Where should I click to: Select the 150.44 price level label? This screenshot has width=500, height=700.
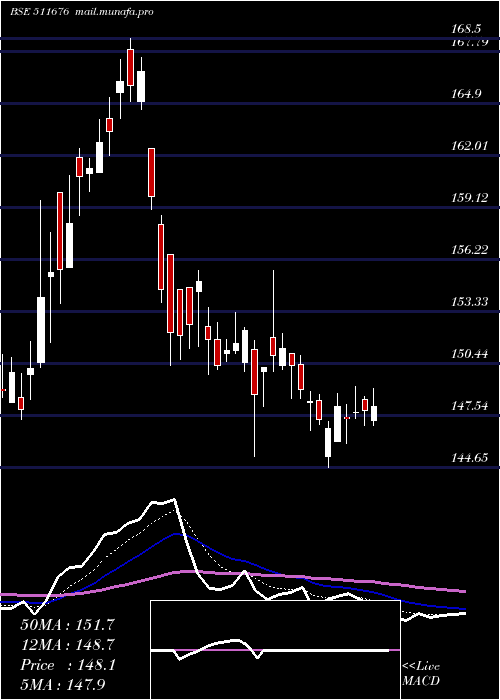(469, 354)
